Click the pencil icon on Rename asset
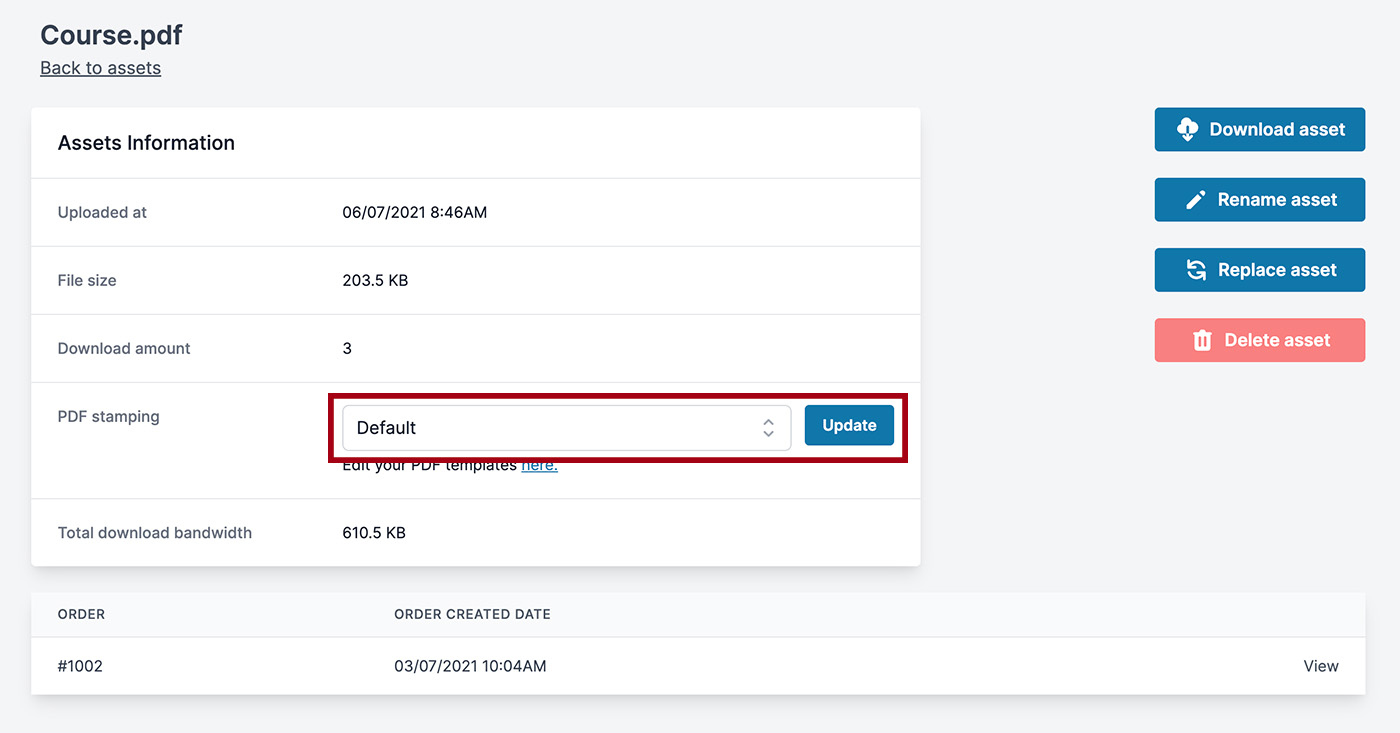The image size is (1400, 733). click(1195, 200)
